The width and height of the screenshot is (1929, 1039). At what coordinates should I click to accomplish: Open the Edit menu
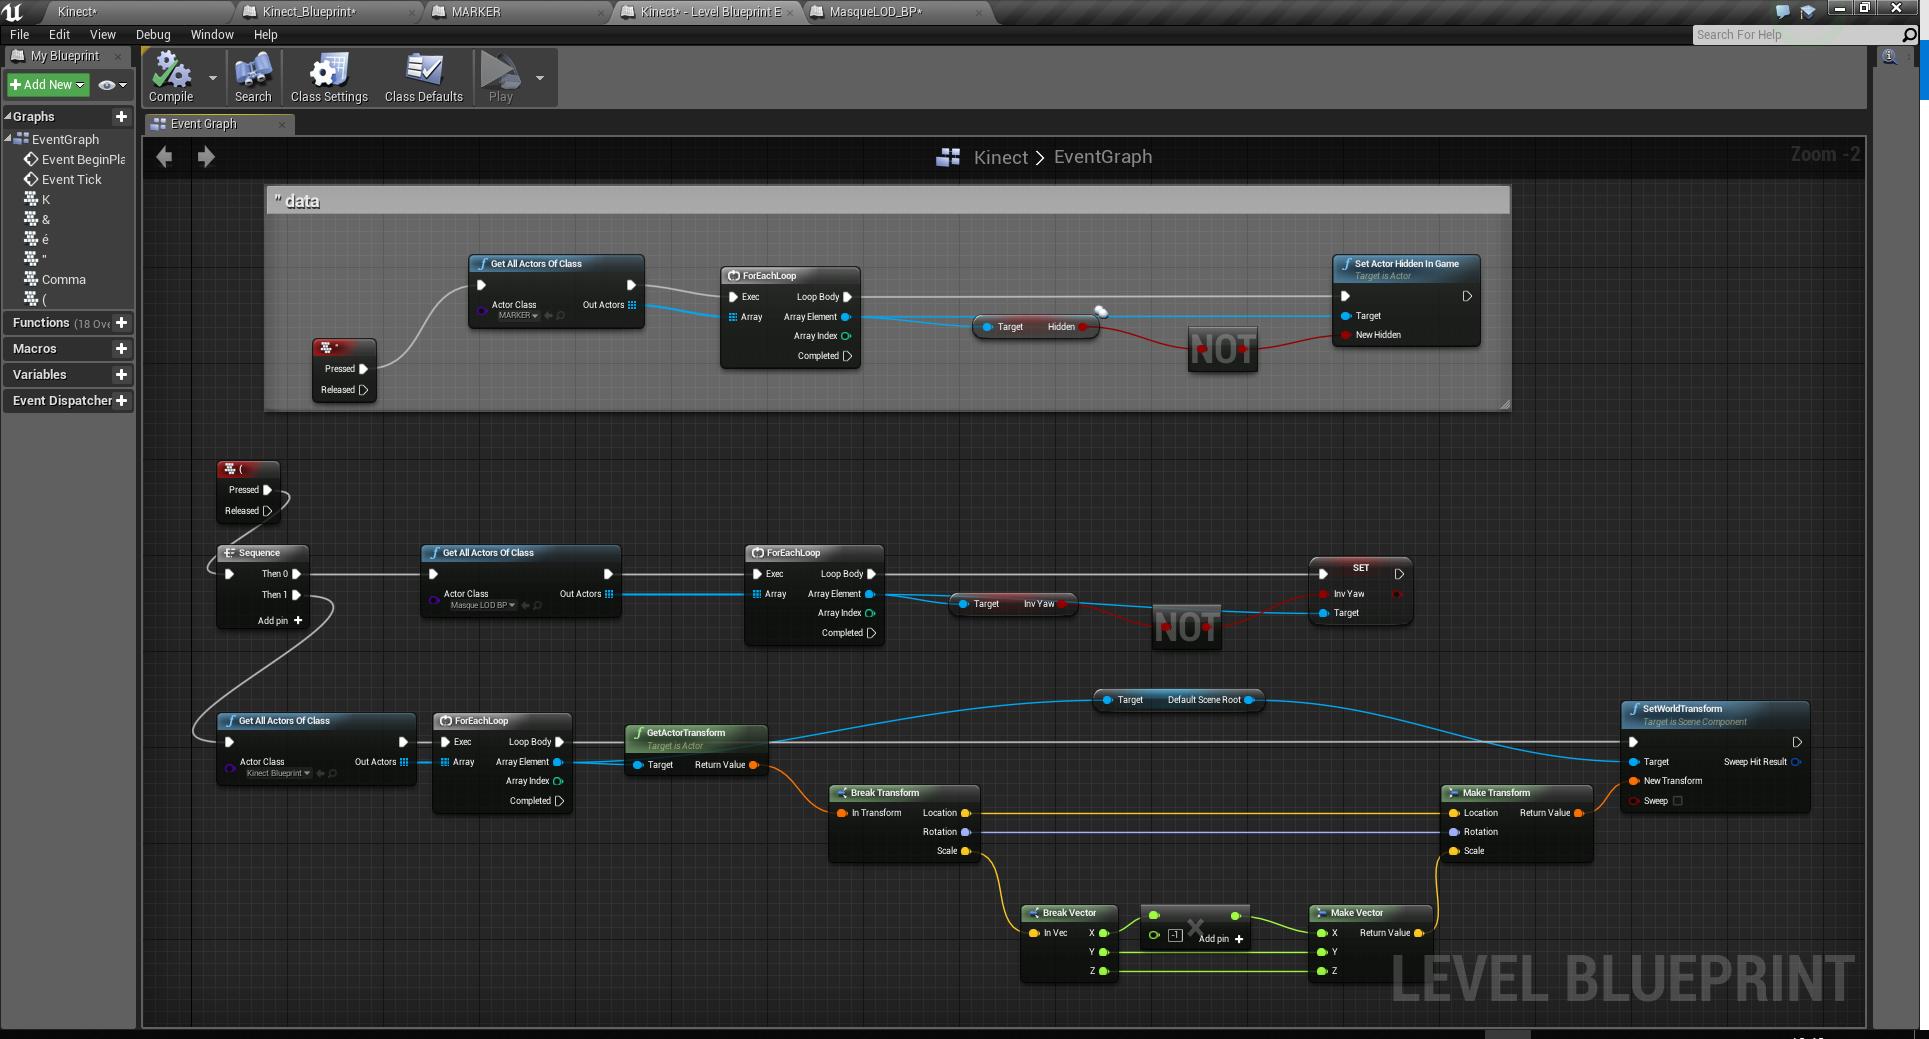tap(59, 35)
